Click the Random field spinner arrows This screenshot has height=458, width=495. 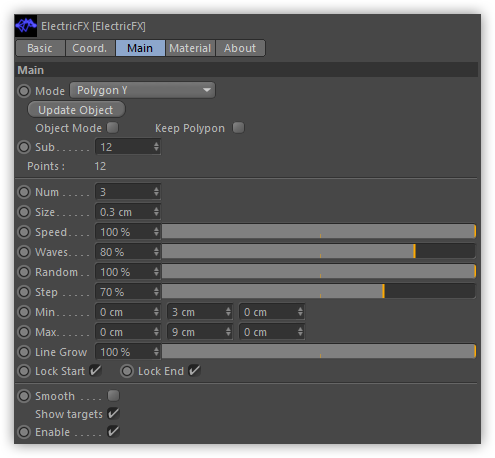[x=156, y=272]
